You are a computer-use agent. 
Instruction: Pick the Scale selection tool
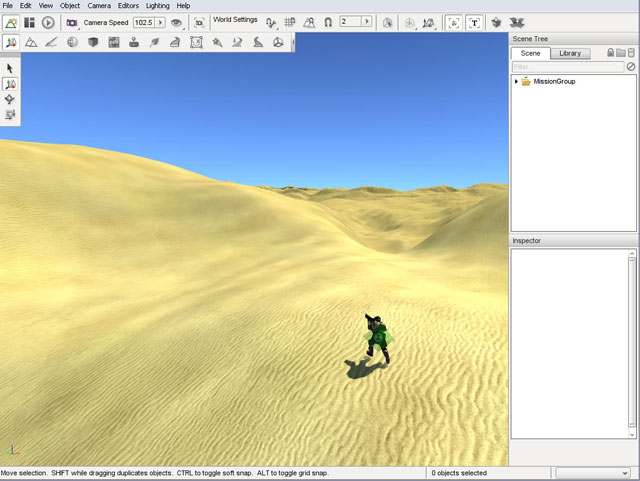click(x=10, y=115)
